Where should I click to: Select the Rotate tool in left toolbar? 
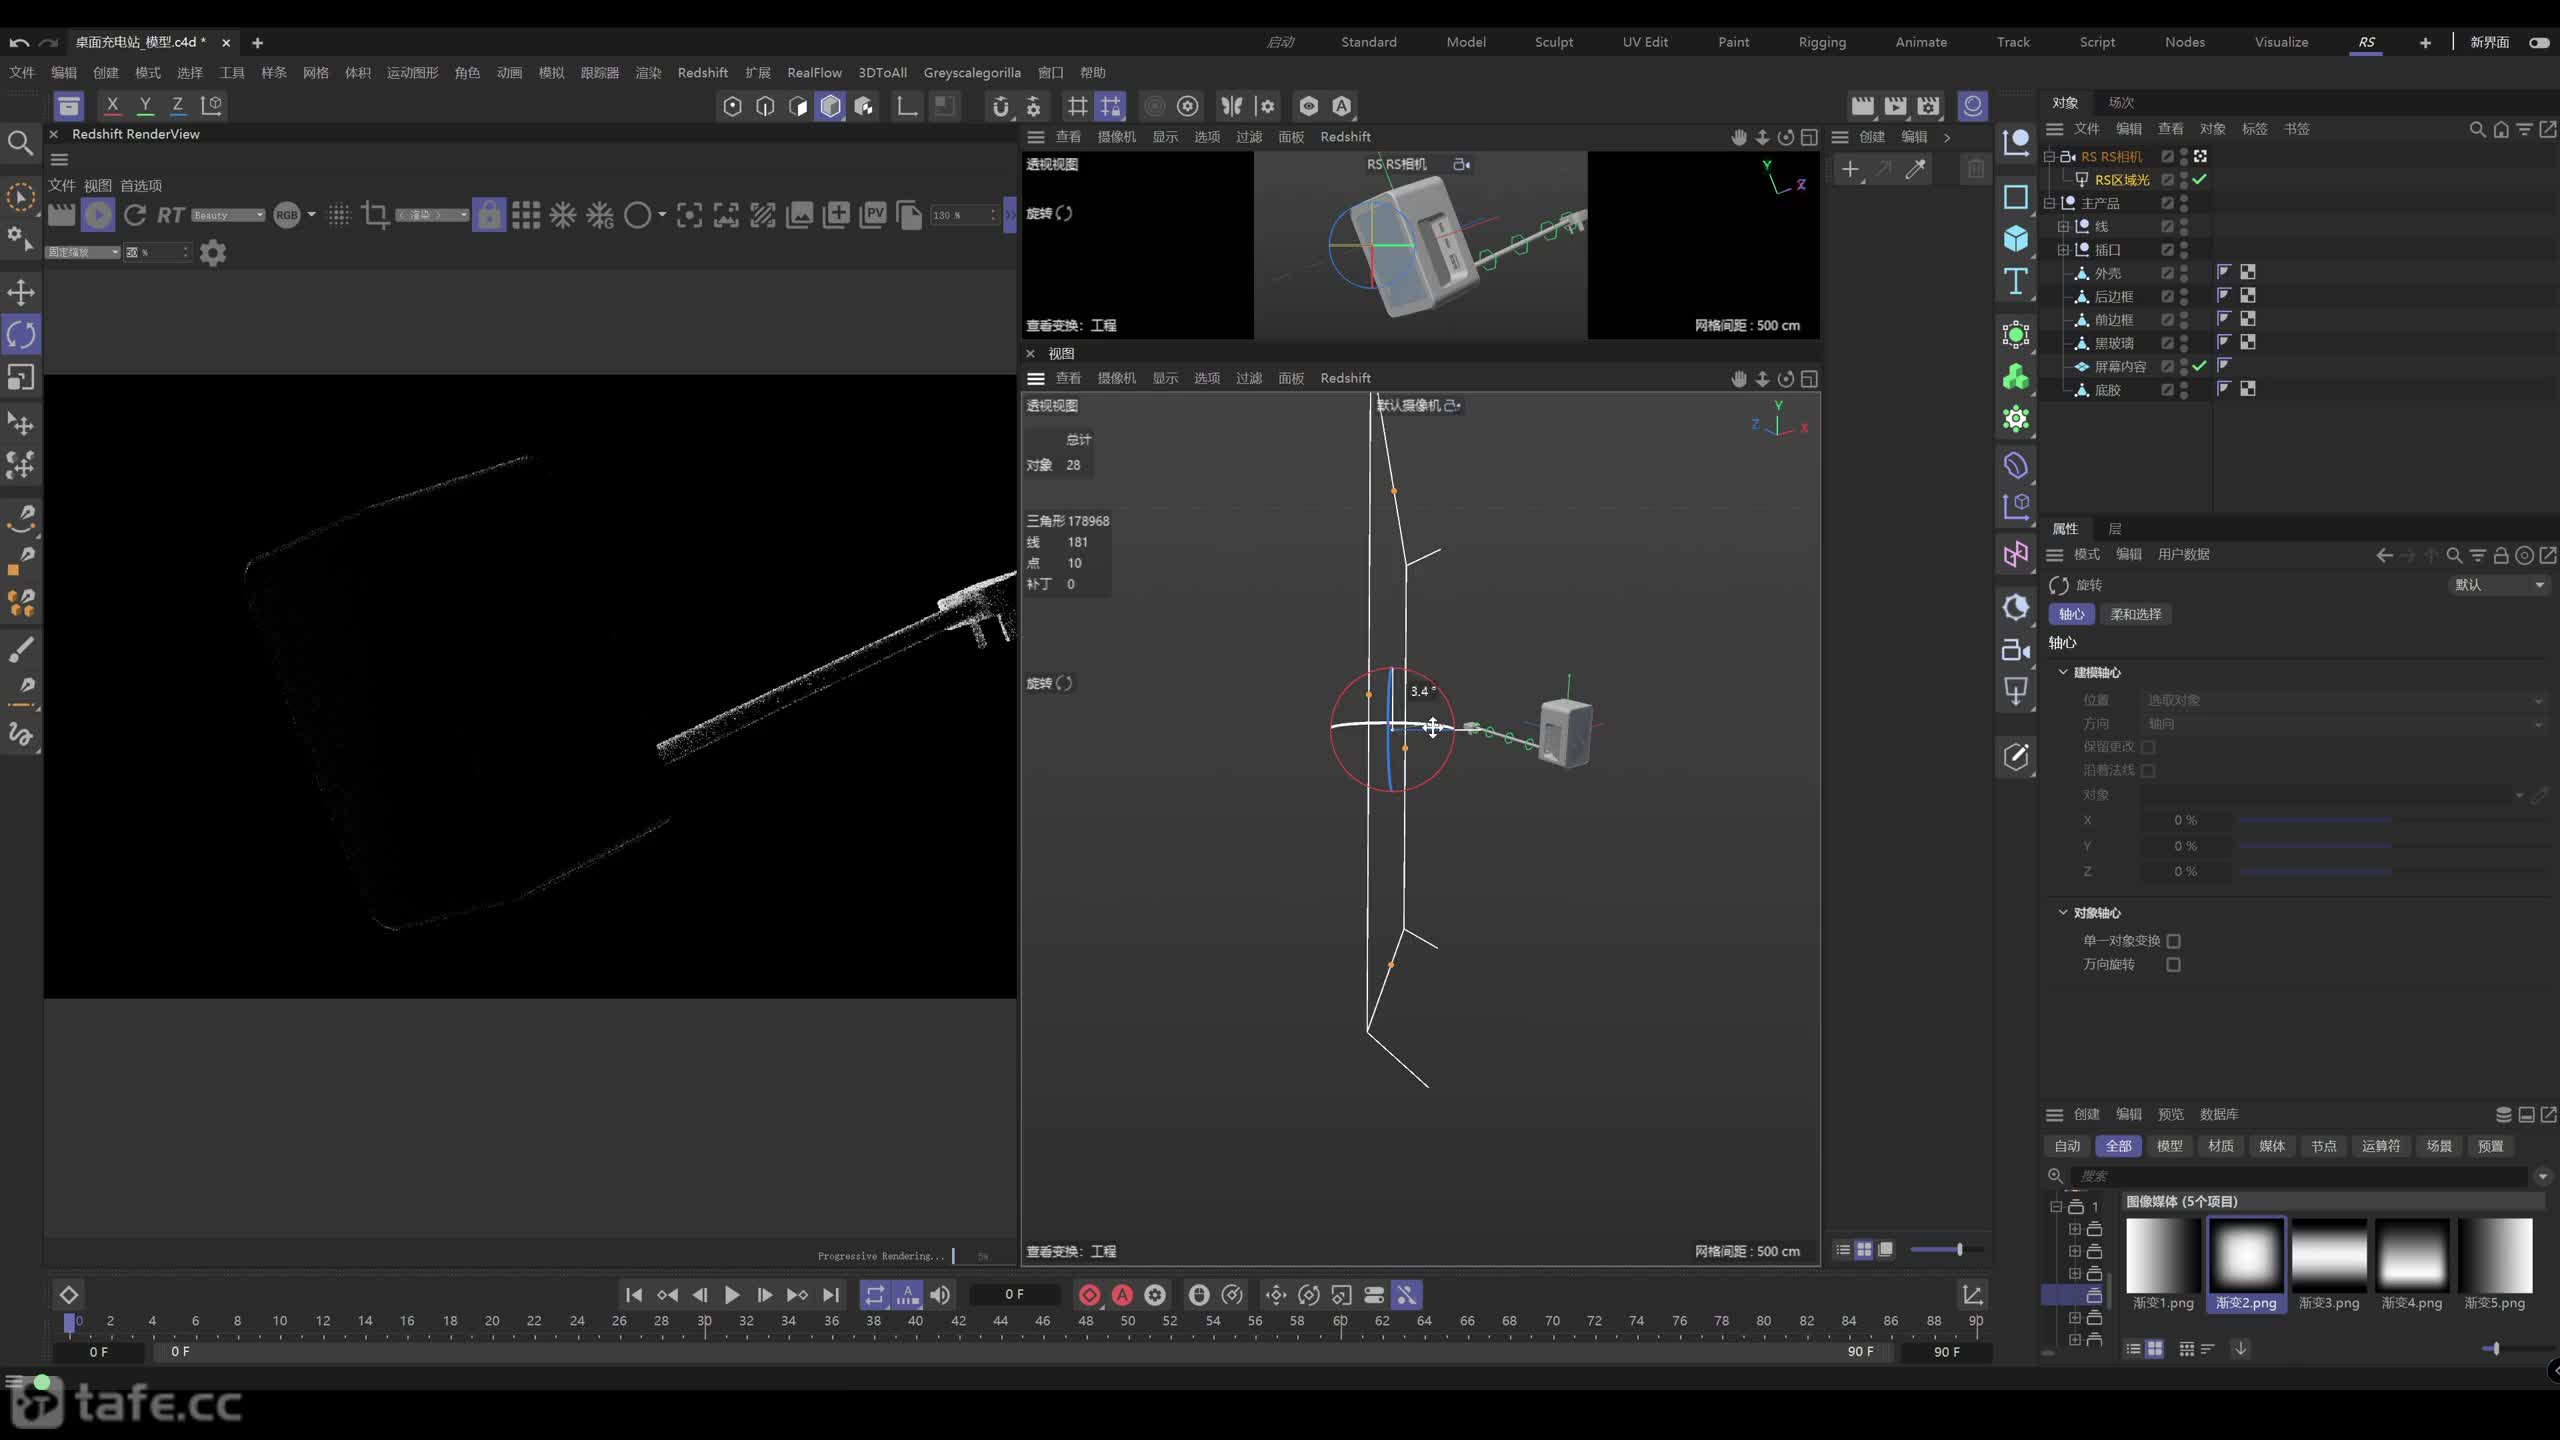click(21, 335)
